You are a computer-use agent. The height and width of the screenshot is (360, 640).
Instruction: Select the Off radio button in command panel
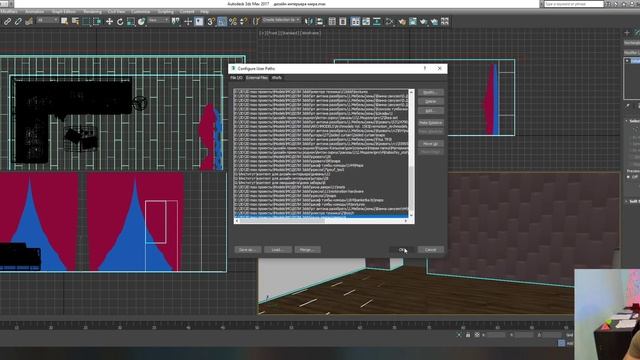pyautogui.click(x=629, y=177)
